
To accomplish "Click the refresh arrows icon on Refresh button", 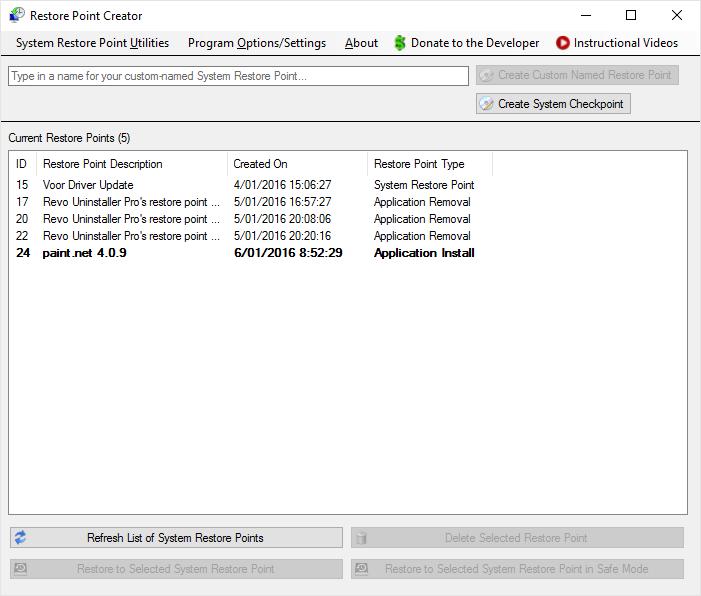I will (21, 538).
